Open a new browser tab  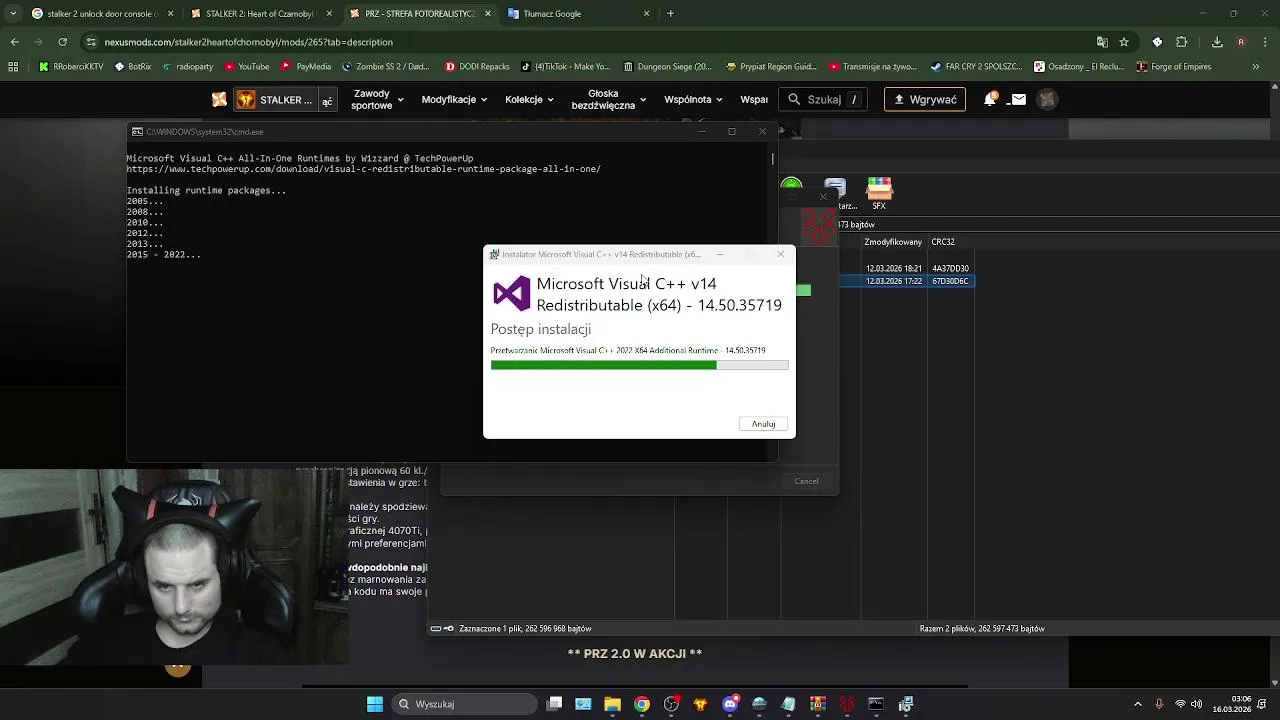point(670,14)
